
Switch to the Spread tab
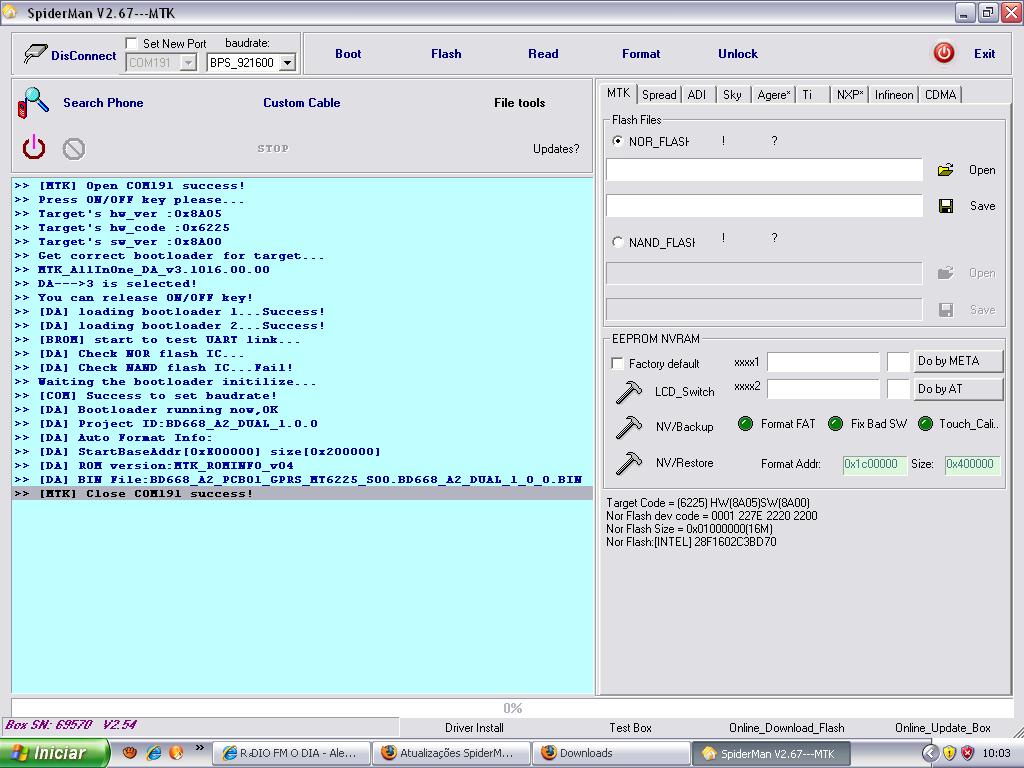(659, 95)
